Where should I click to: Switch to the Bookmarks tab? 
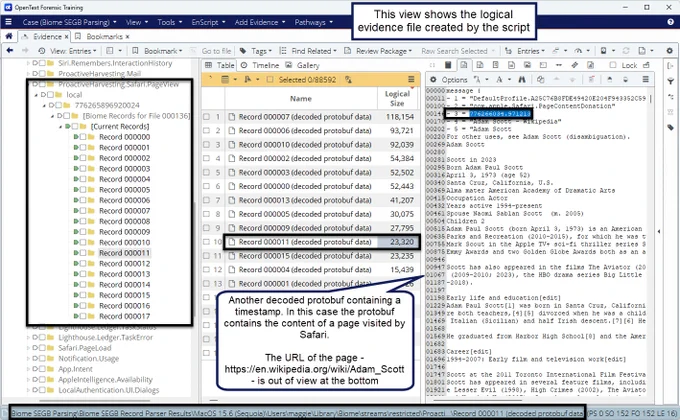tap(104, 36)
